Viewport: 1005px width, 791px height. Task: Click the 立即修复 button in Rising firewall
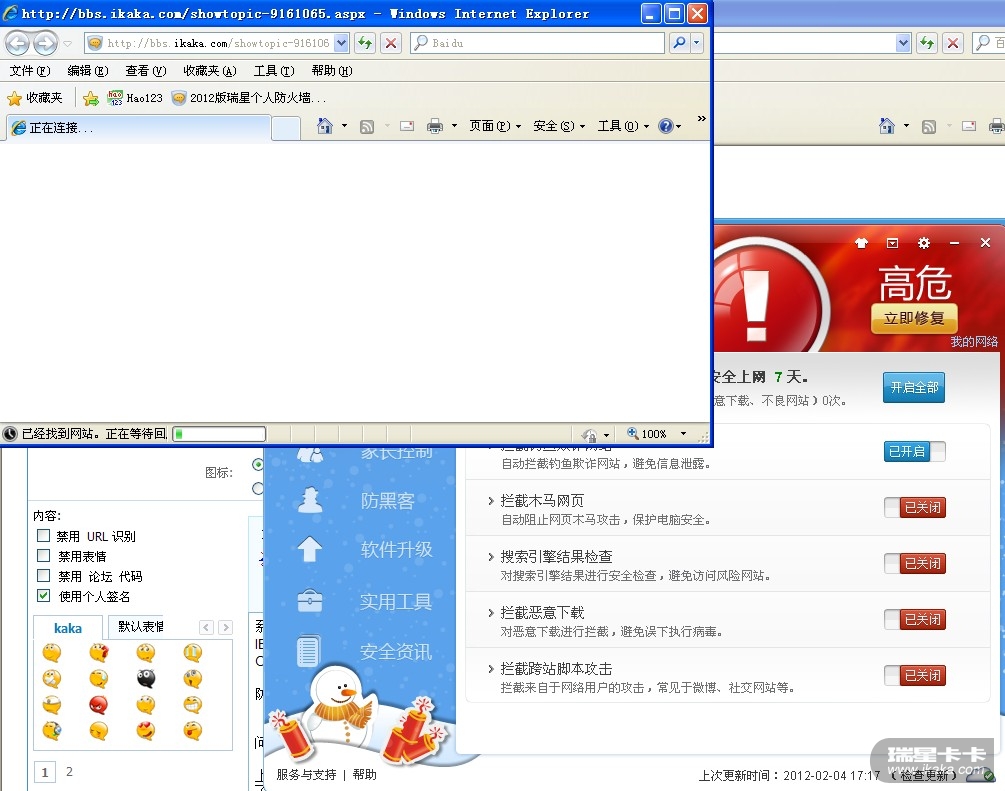click(914, 318)
